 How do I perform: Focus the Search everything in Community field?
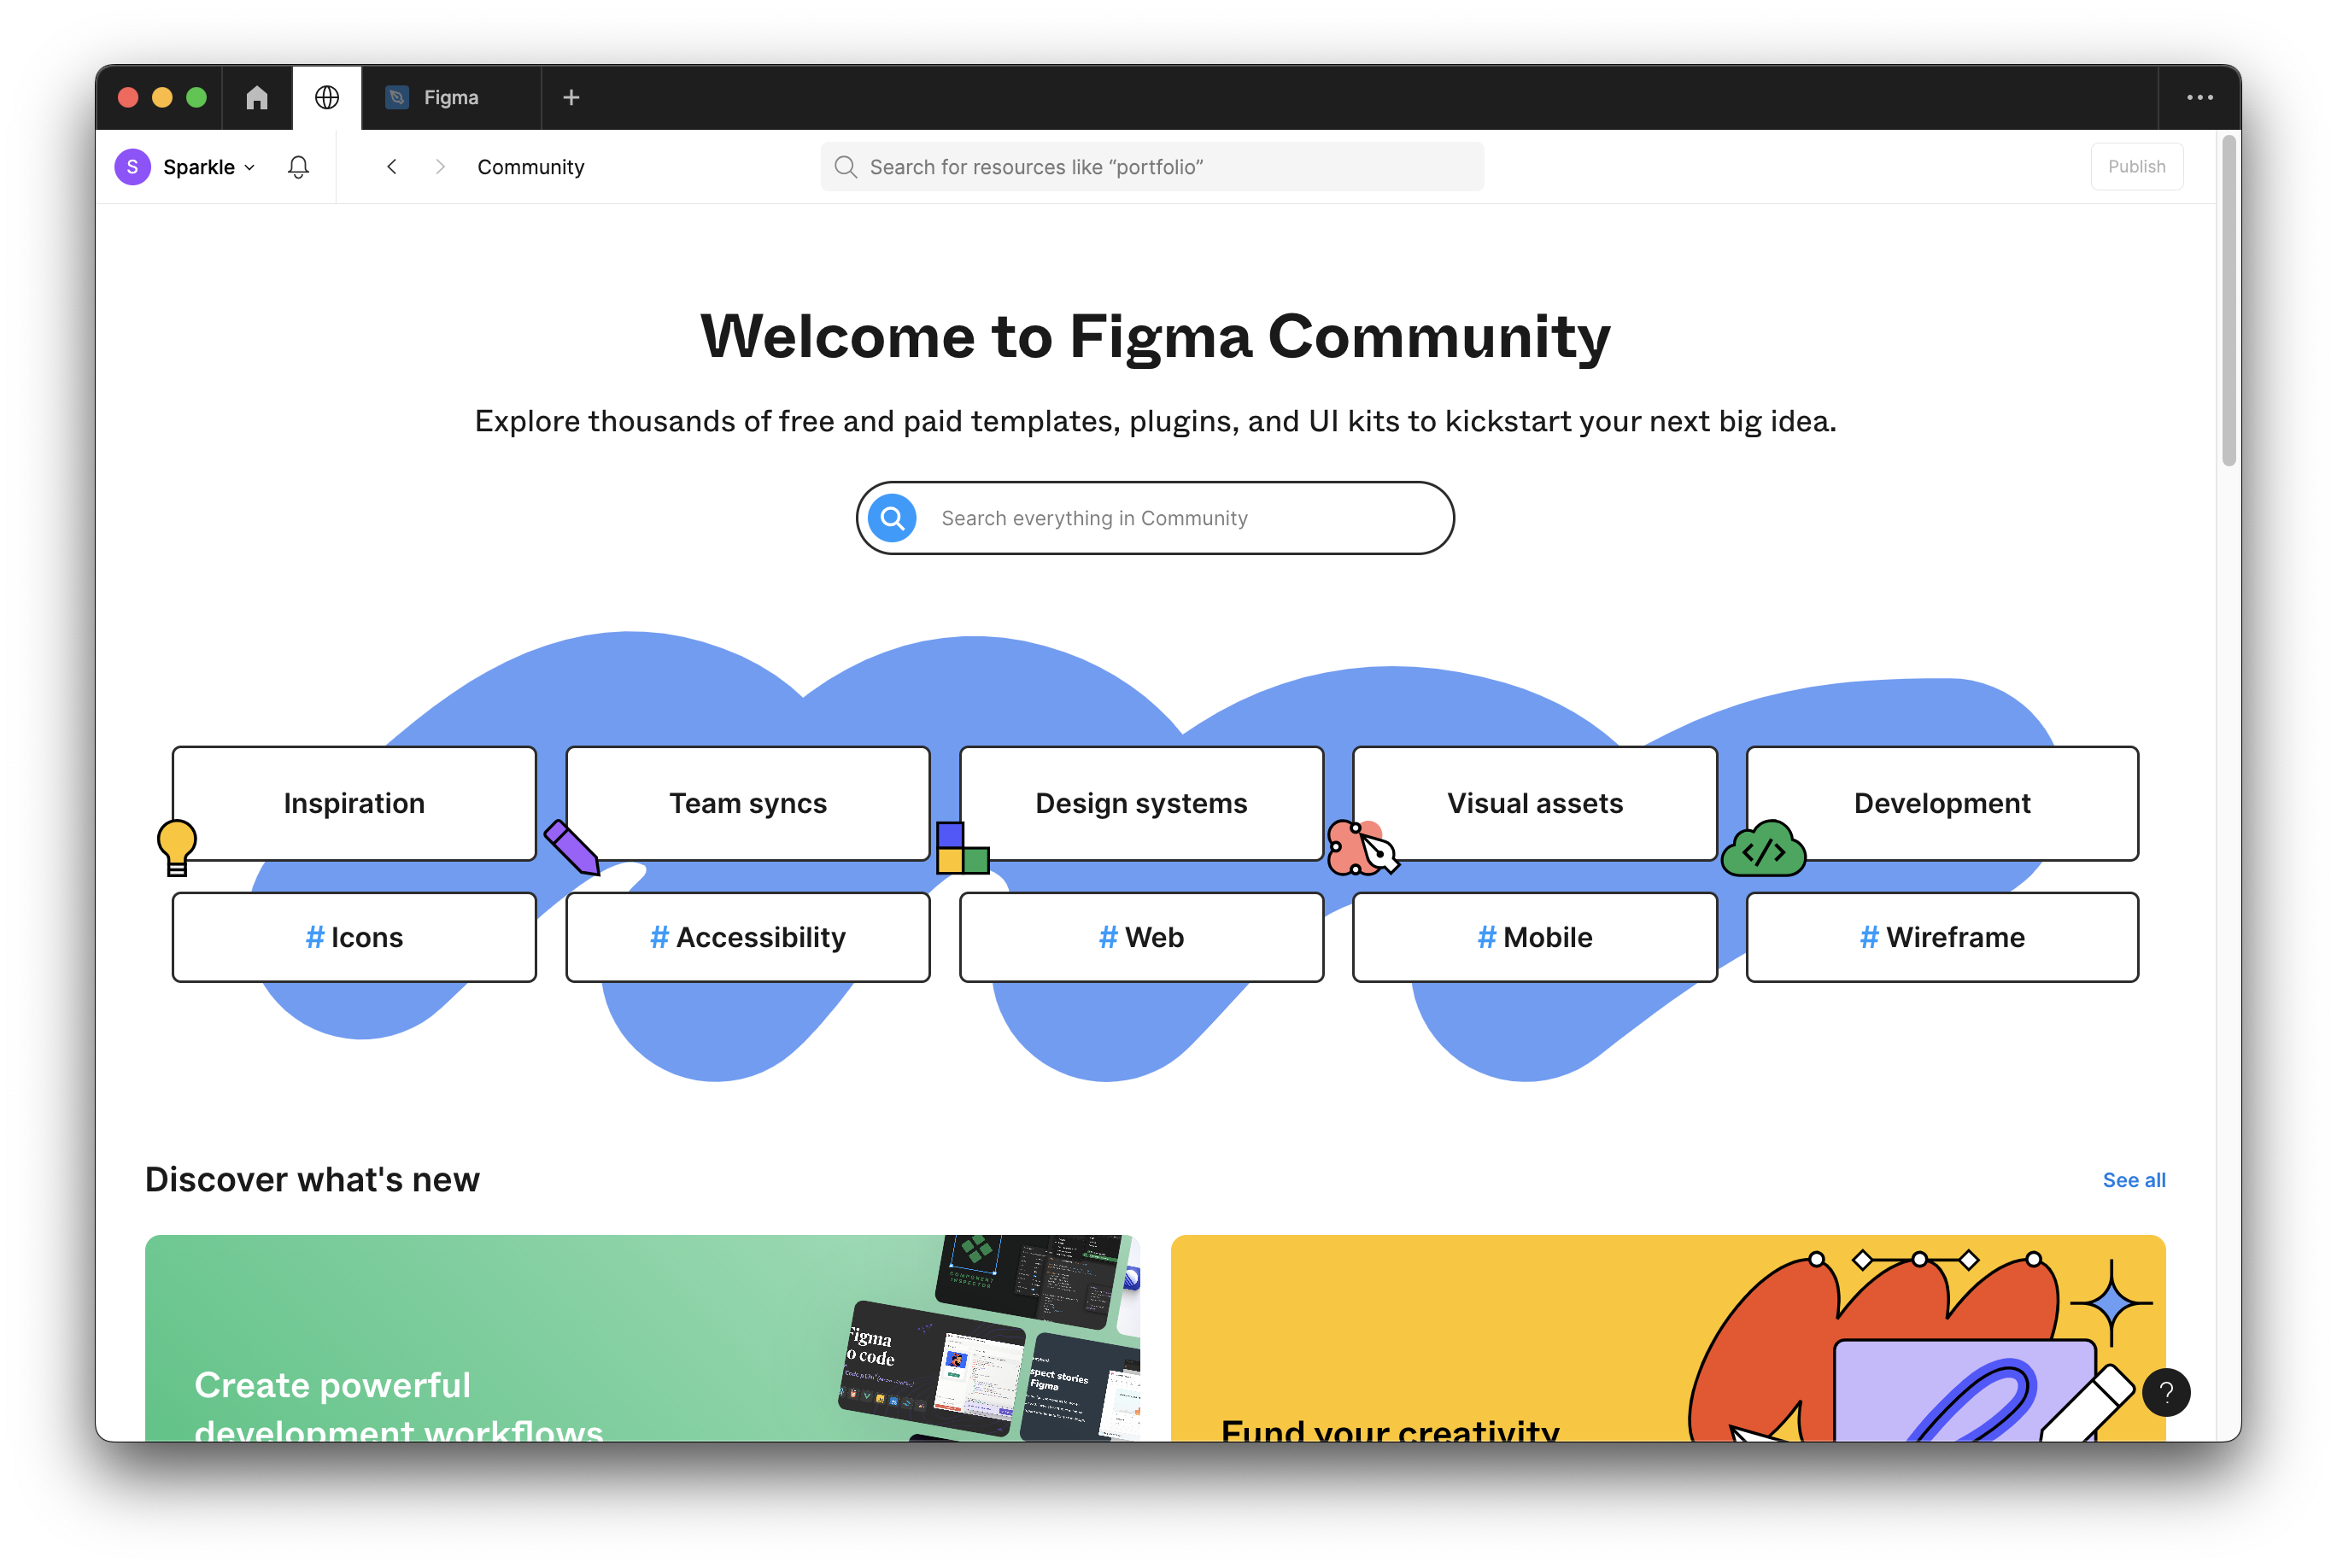tap(1180, 518)
